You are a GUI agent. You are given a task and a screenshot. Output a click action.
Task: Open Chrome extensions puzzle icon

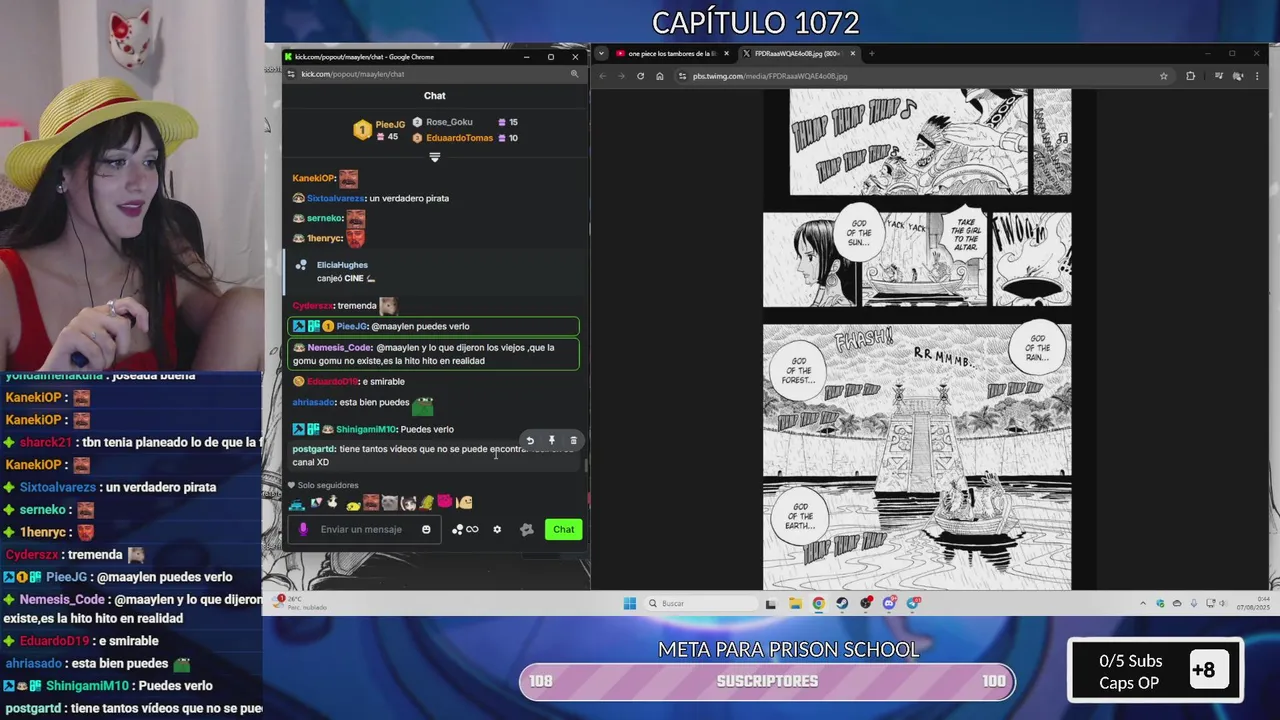click(1190, 76)
